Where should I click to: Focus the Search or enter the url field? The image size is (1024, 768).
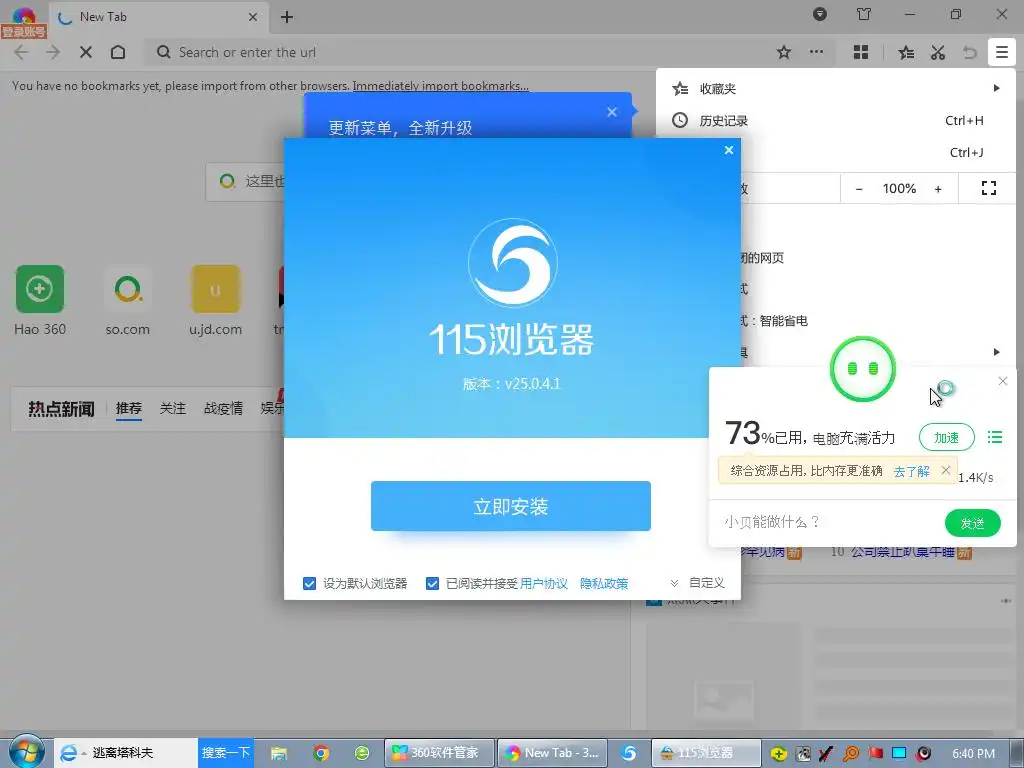(x=457, y=52)
